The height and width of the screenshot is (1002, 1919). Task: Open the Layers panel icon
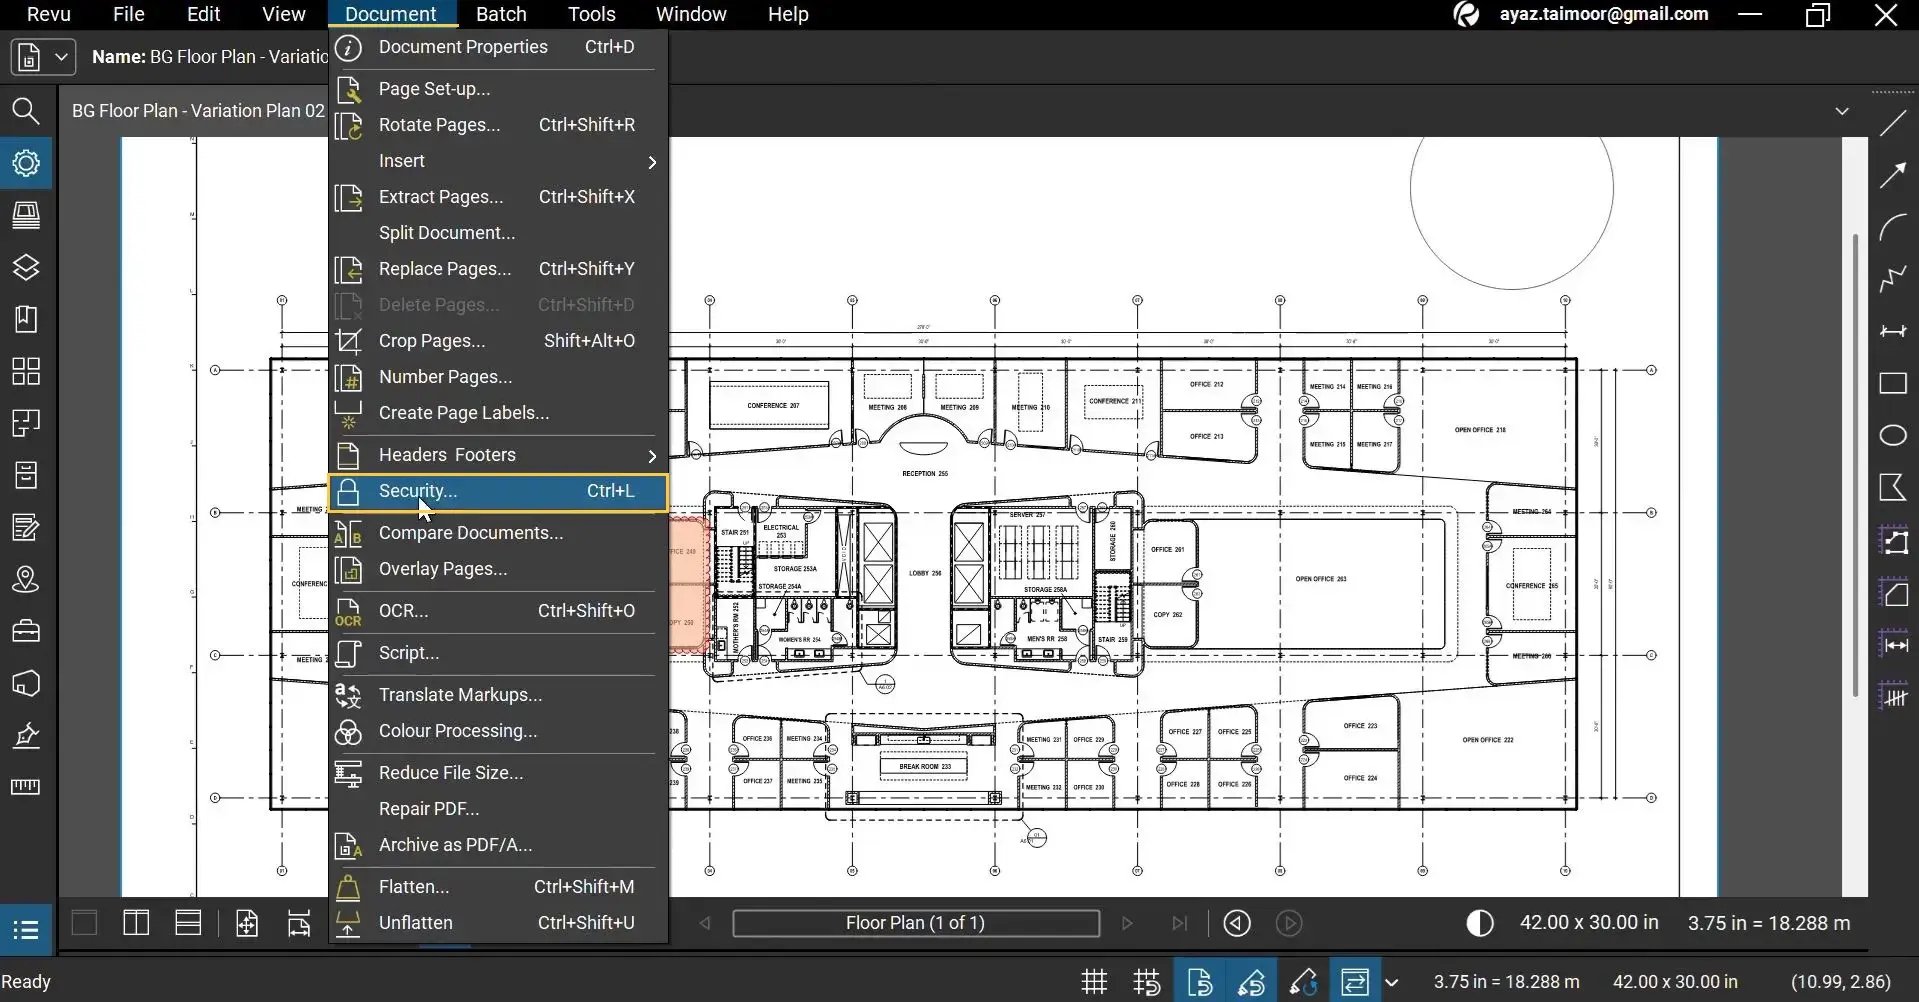26,268
